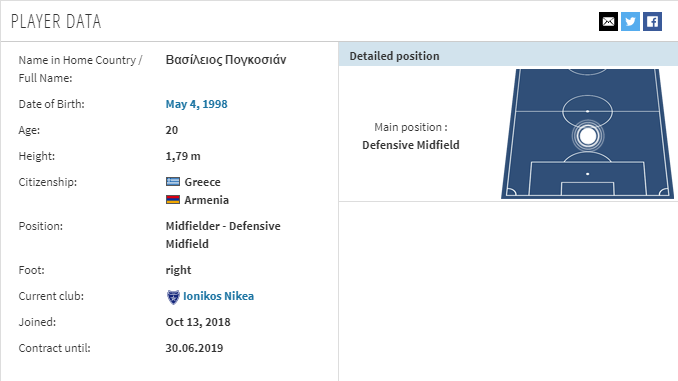Select the Greek name Βασίλειος Πογκοσιάν
This screenshot has width=678, height=381.
pyautogui.click(x=226, y=60)
